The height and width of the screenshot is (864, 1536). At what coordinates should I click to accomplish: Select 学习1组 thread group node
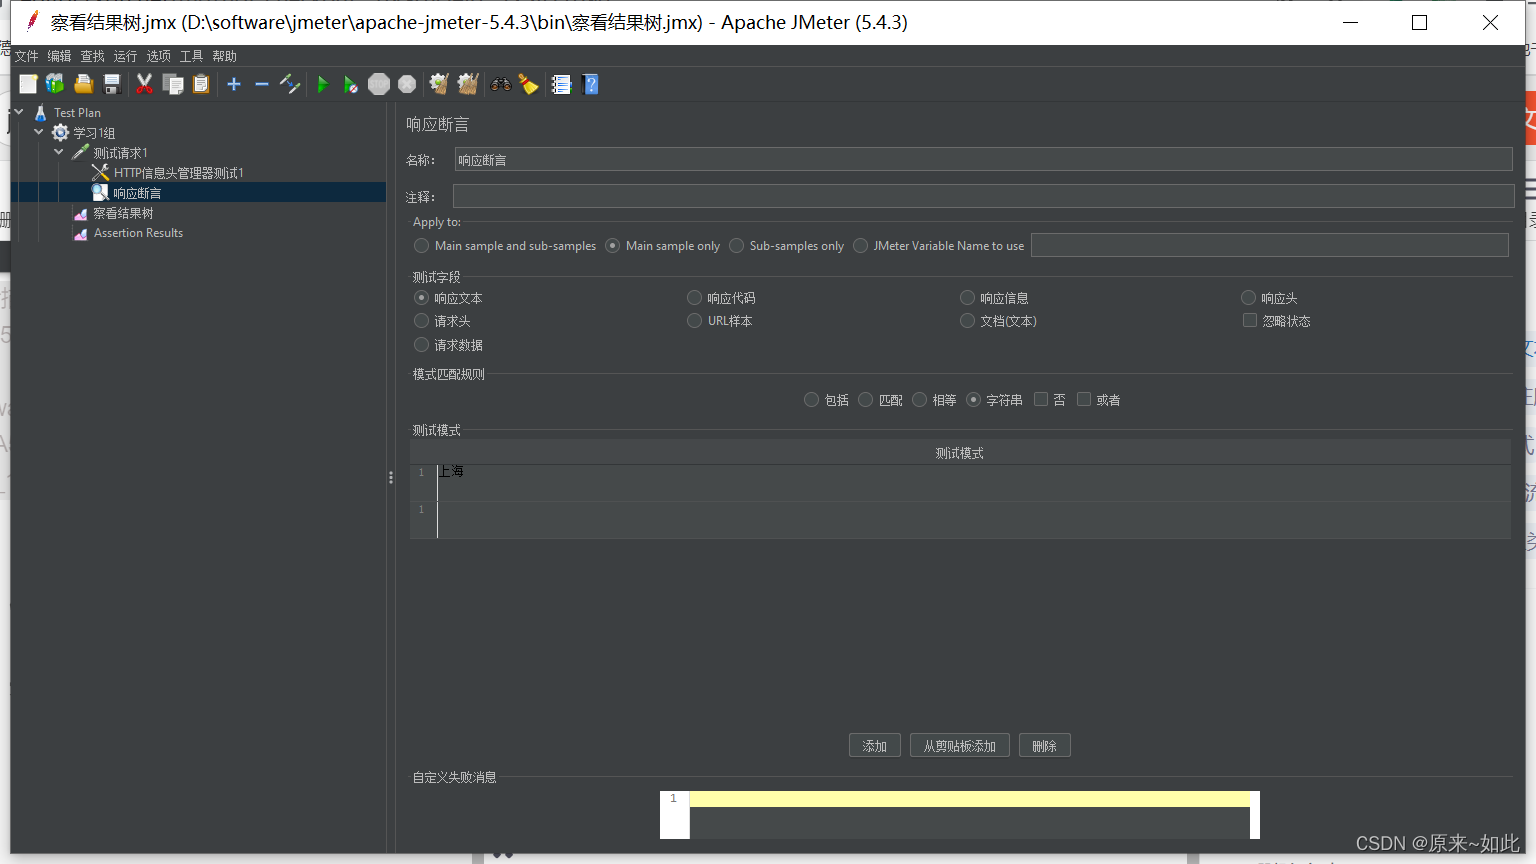94,133
